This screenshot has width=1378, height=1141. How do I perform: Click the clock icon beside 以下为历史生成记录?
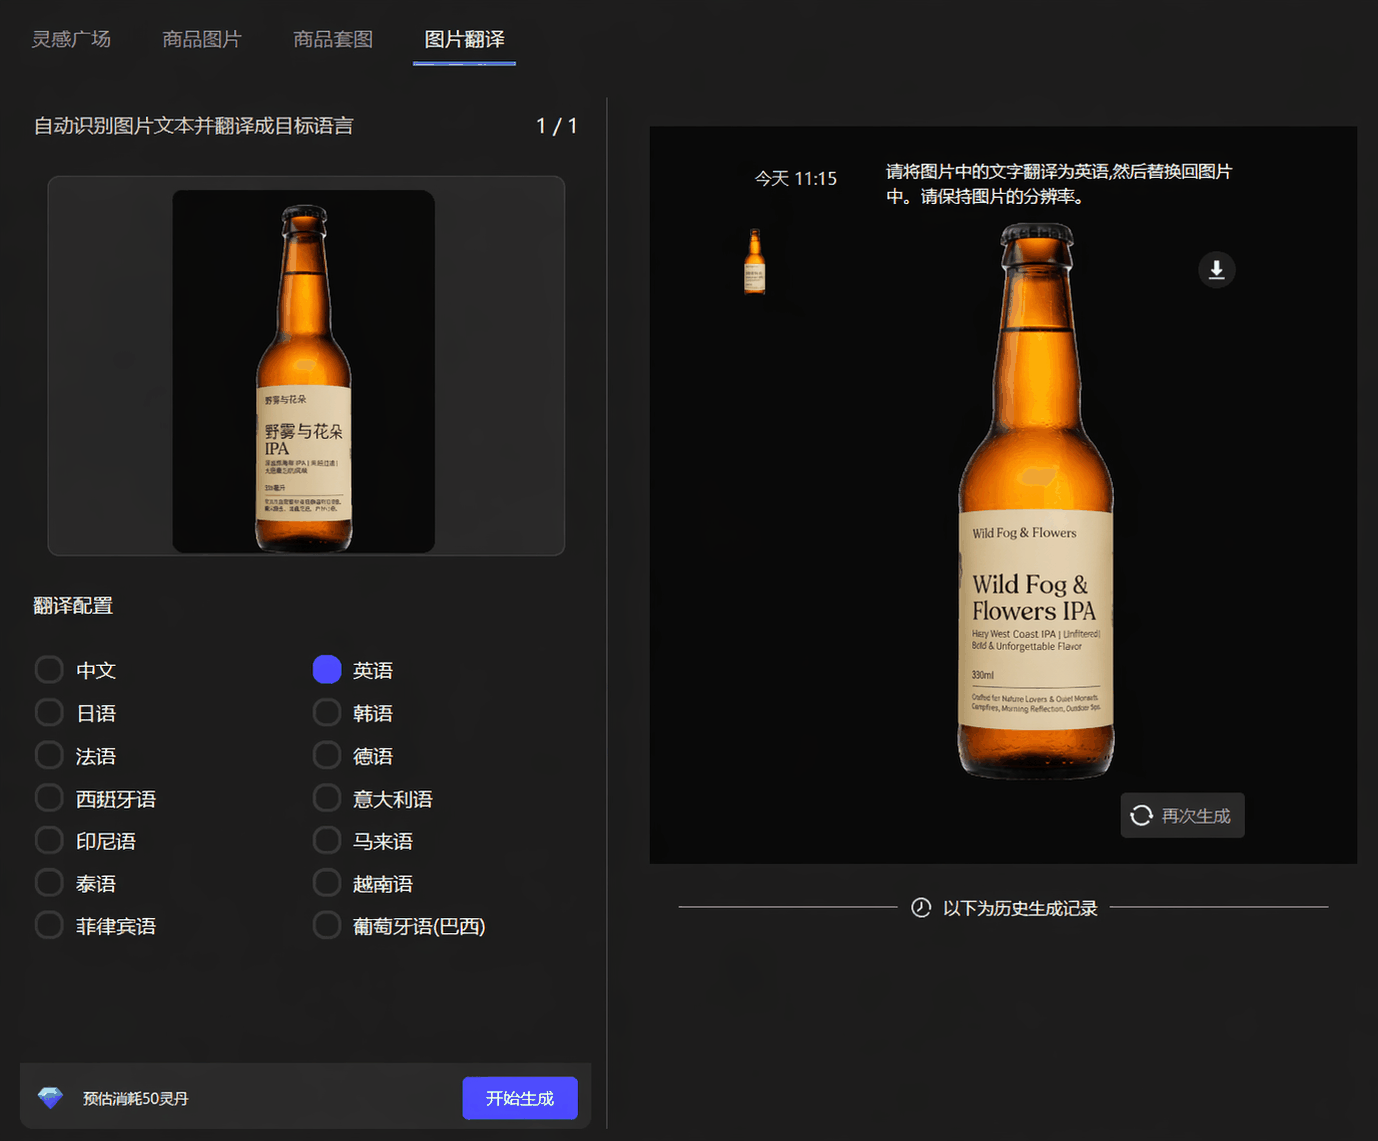pyautogui.click(x=921, y=907)
